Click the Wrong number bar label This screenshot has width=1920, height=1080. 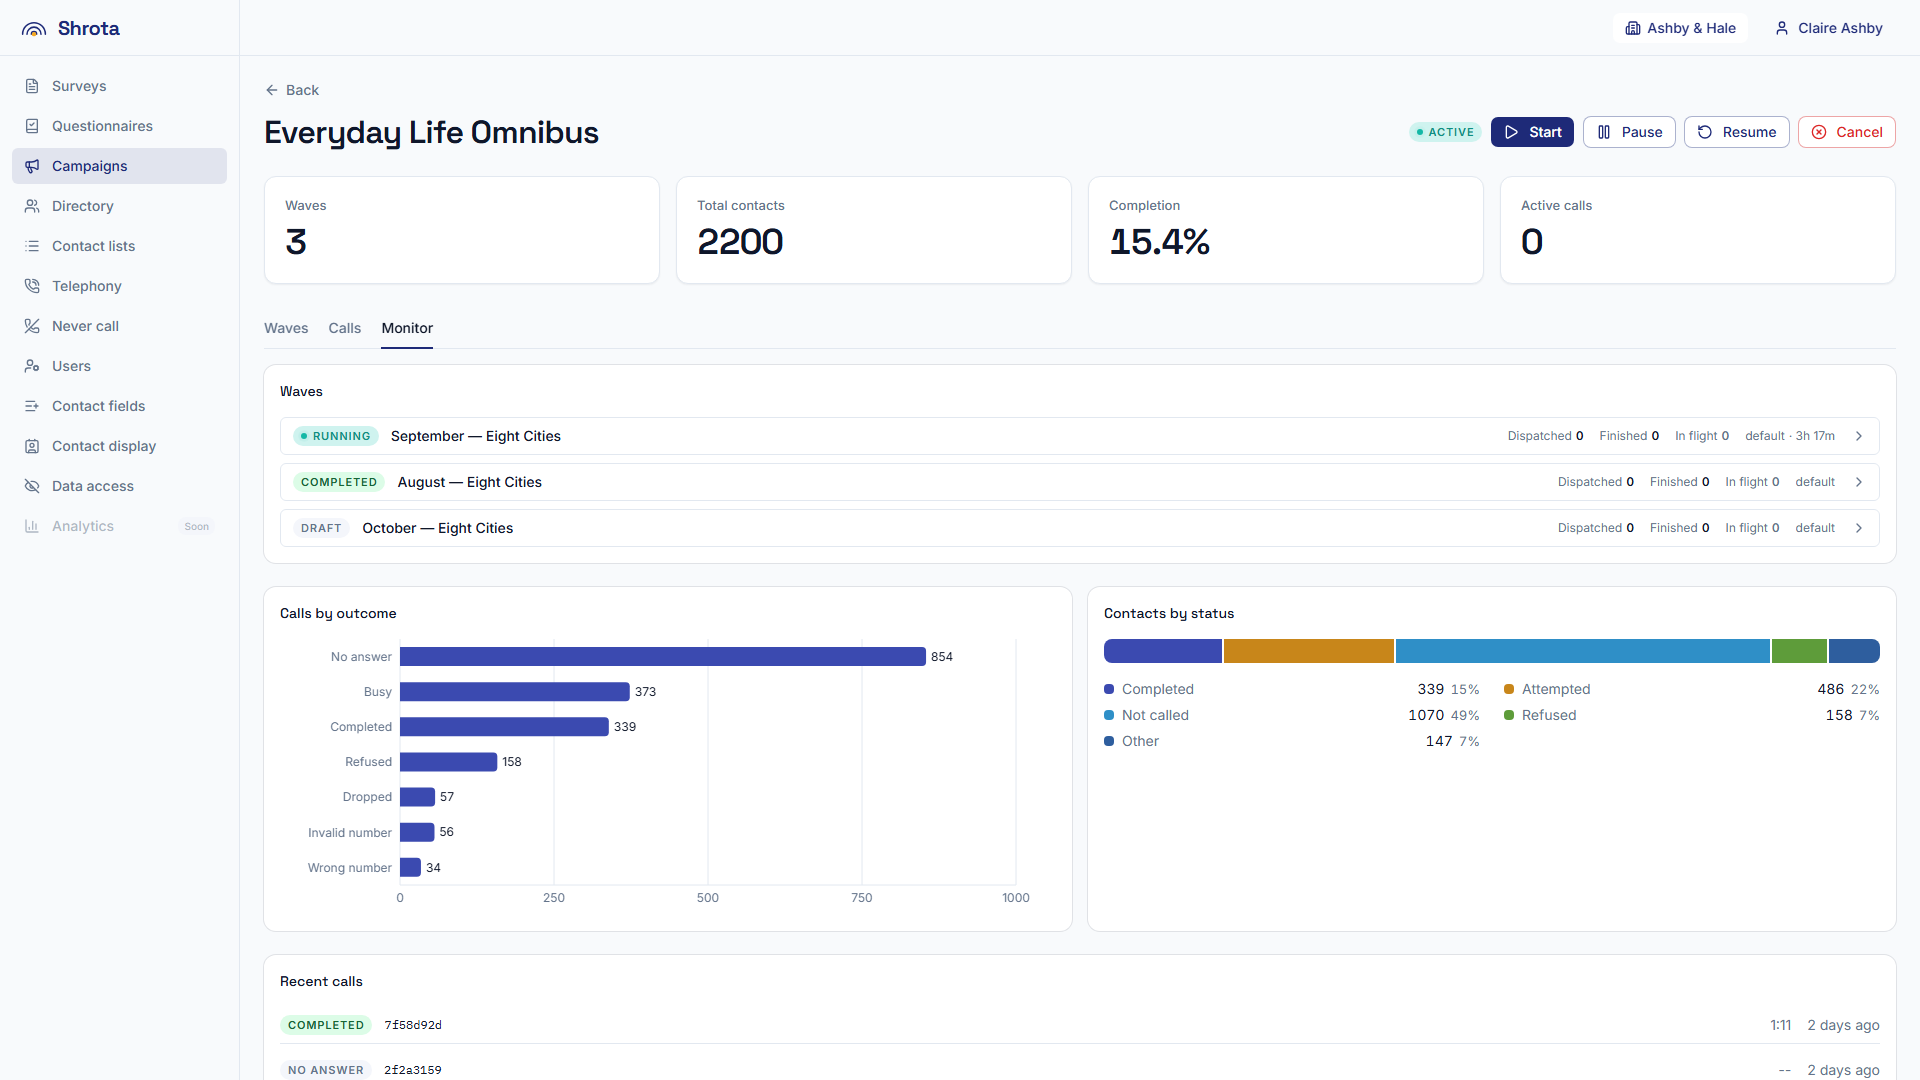(x=349, y=868)
